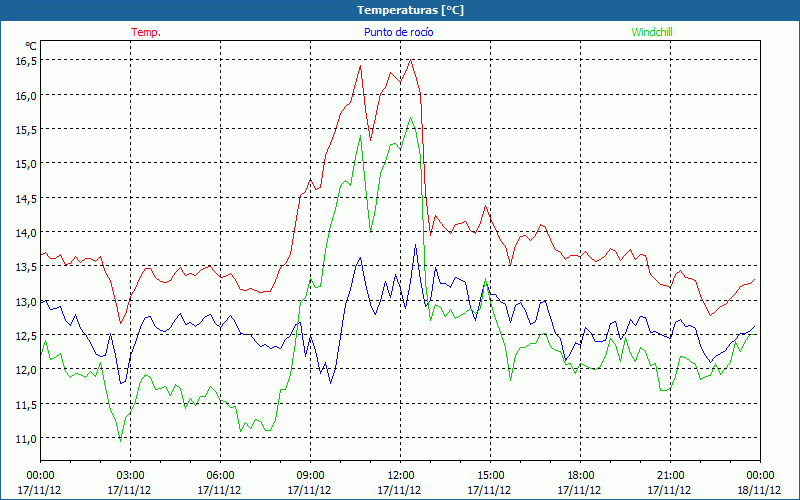Click the 12:00 time axis label
Screen dimensions: 800x500
pyautogui.click(x=401, y=476)
